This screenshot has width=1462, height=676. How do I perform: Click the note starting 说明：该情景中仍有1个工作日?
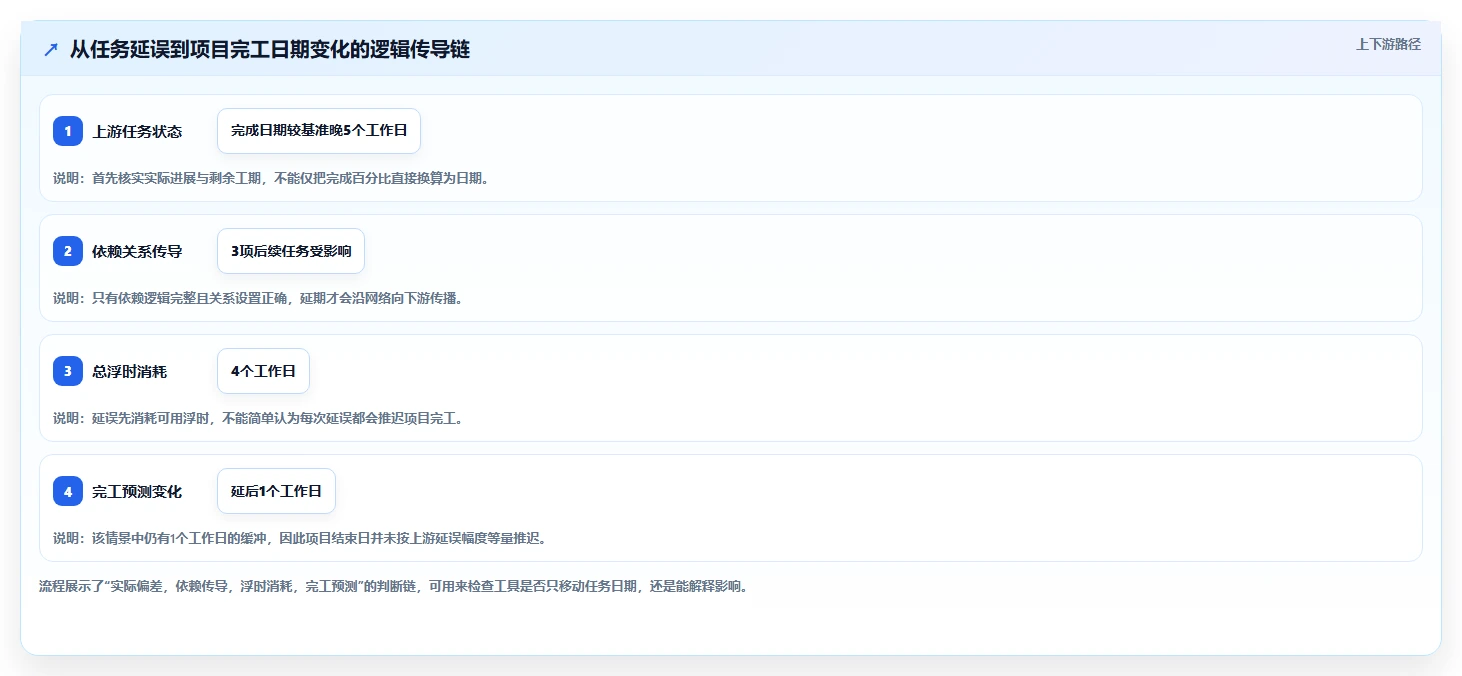click(299, 538)
